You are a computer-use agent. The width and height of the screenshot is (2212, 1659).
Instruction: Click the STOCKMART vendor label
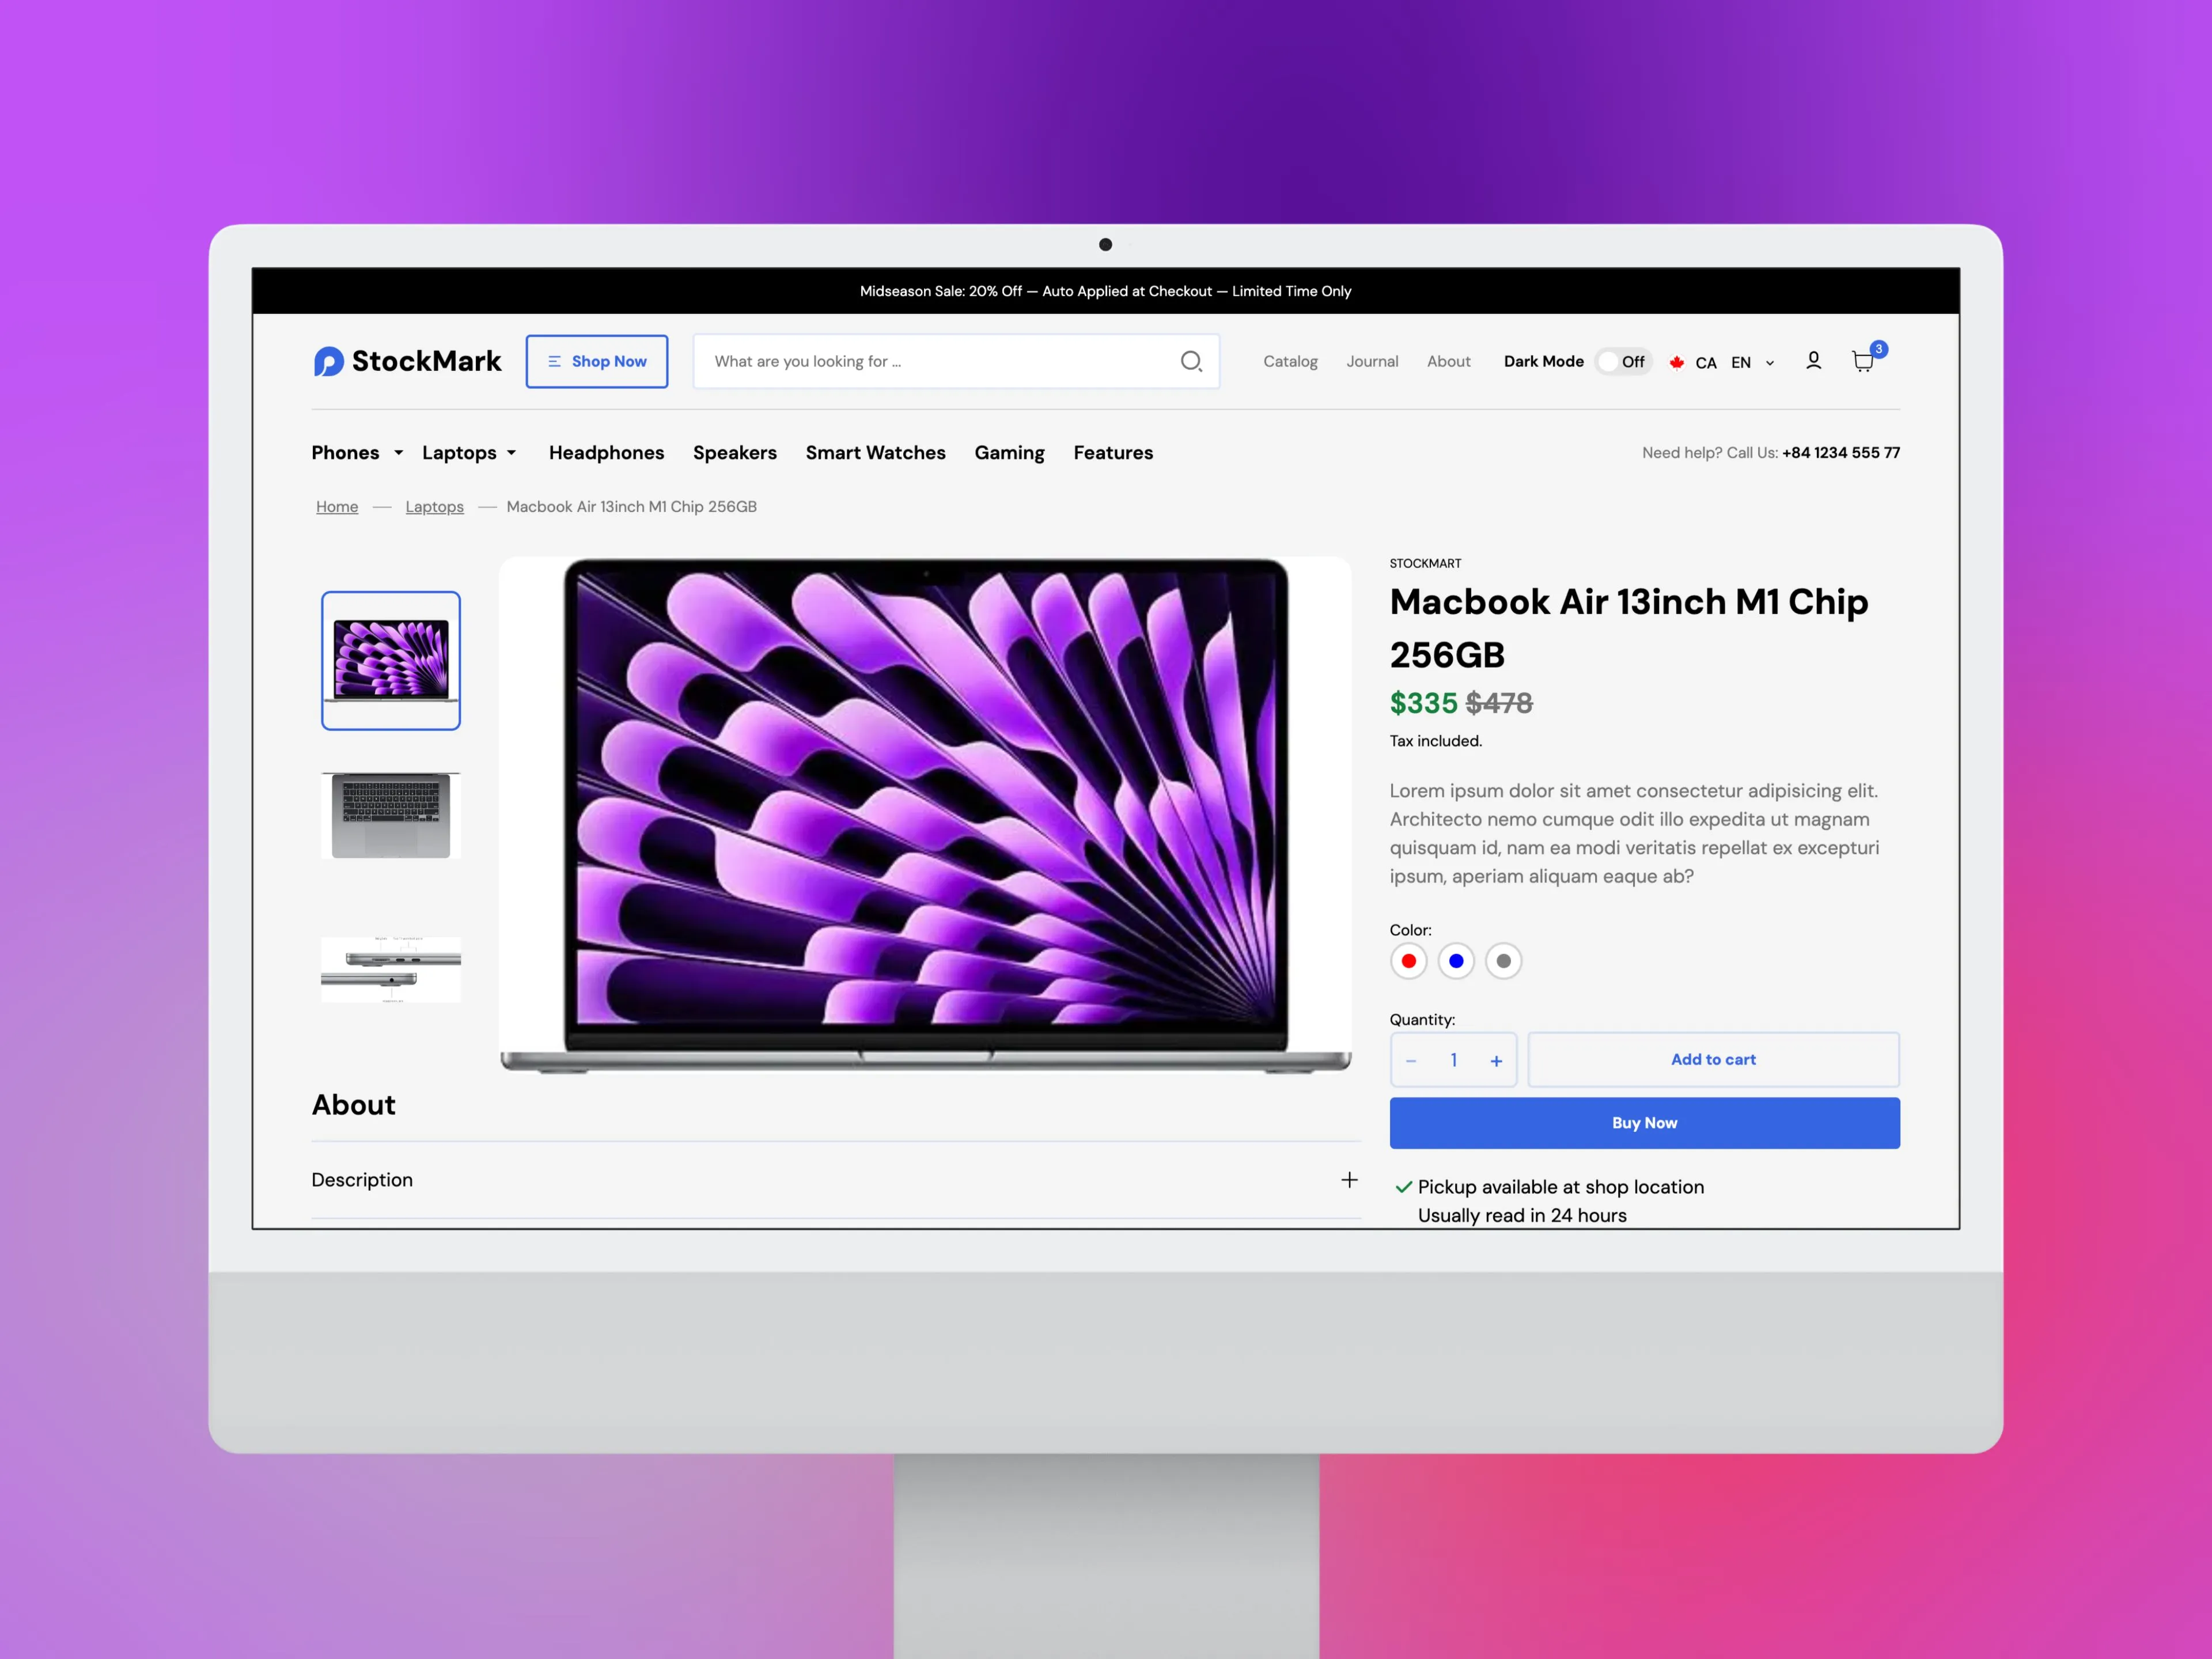tap(1425, 564)
